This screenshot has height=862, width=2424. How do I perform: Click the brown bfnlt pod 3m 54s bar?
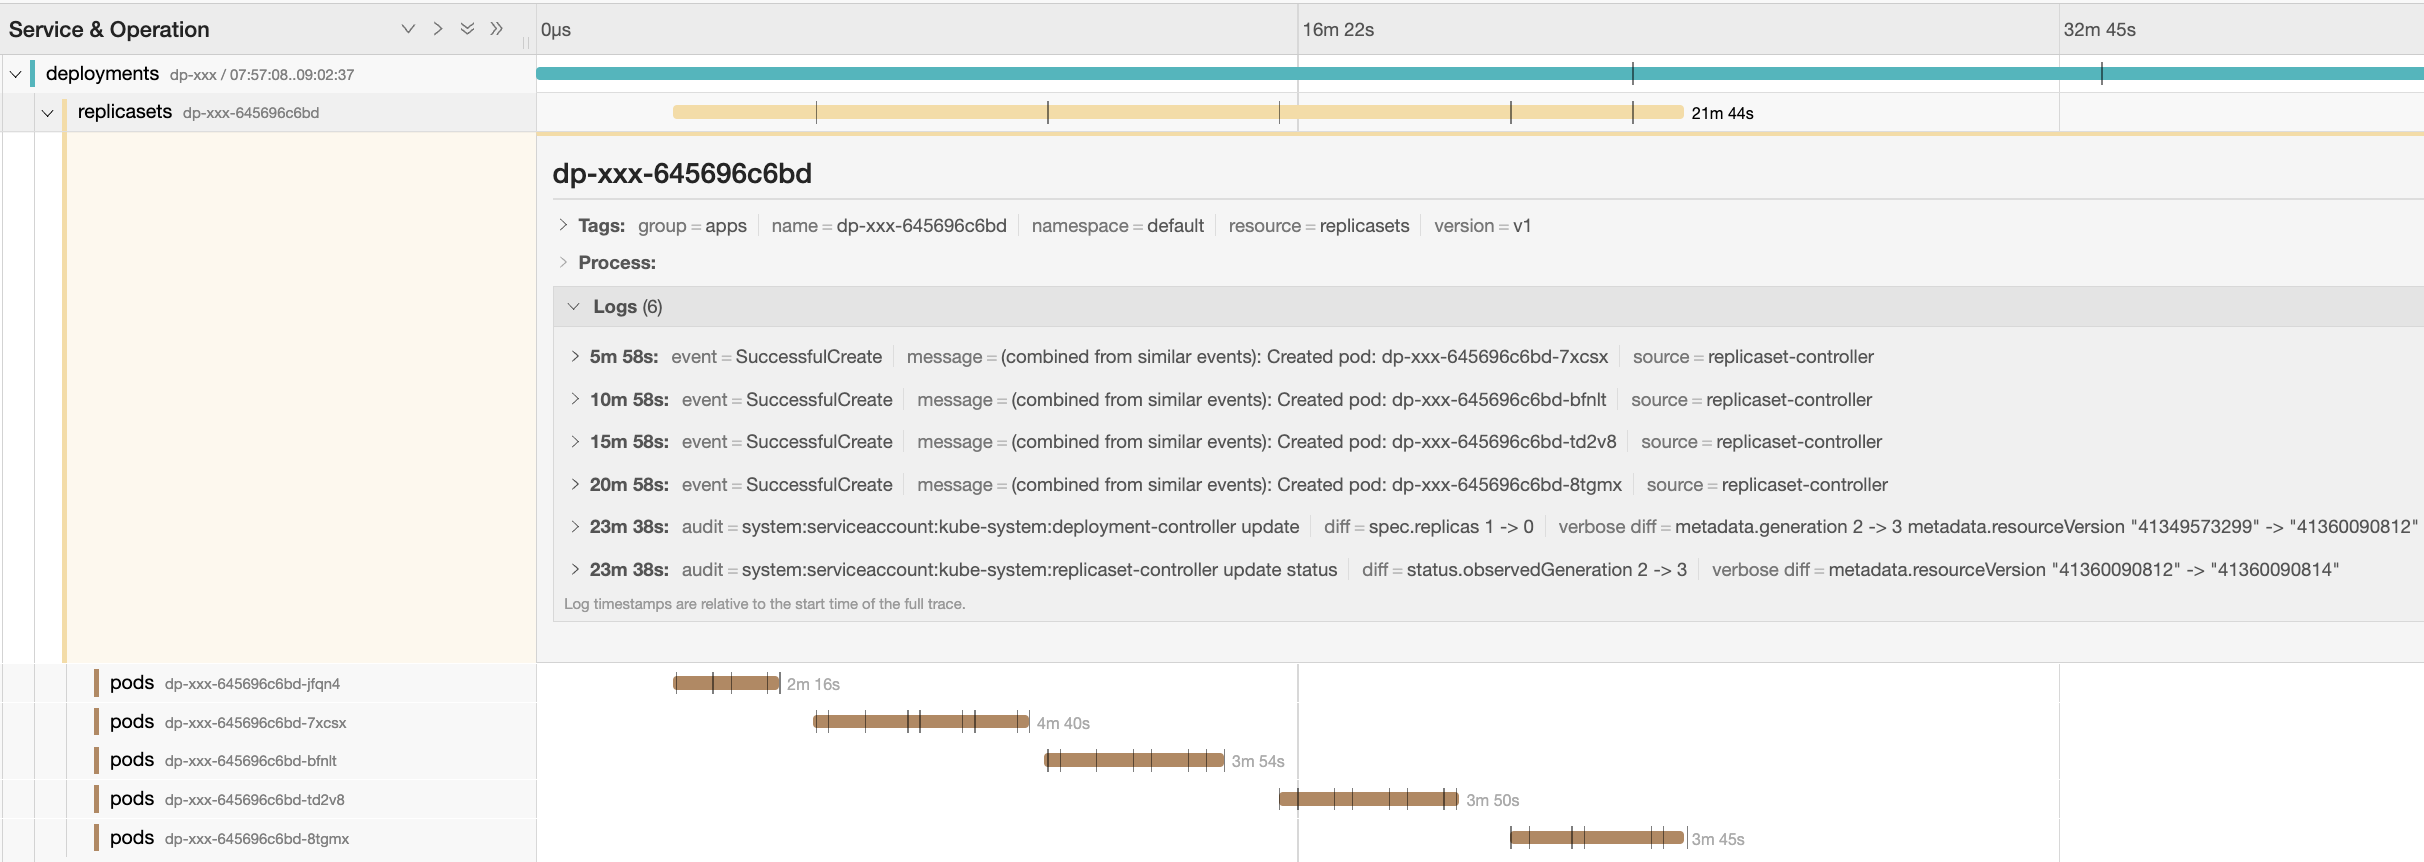[1134, 761]
